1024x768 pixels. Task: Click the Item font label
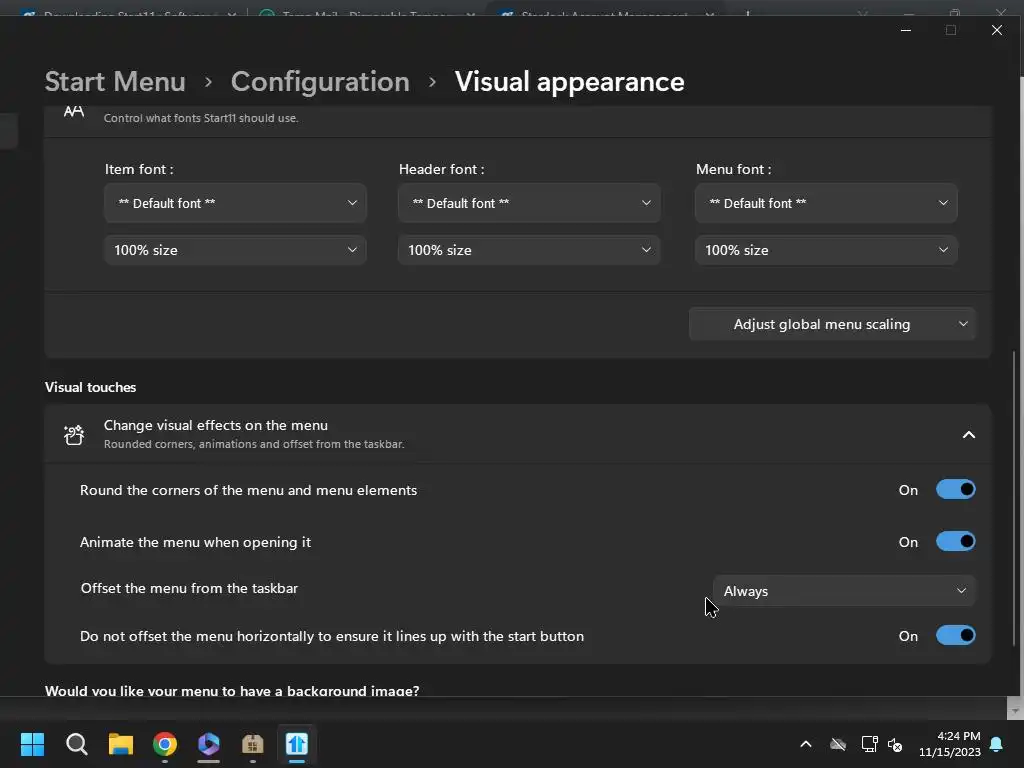[139, 169]
